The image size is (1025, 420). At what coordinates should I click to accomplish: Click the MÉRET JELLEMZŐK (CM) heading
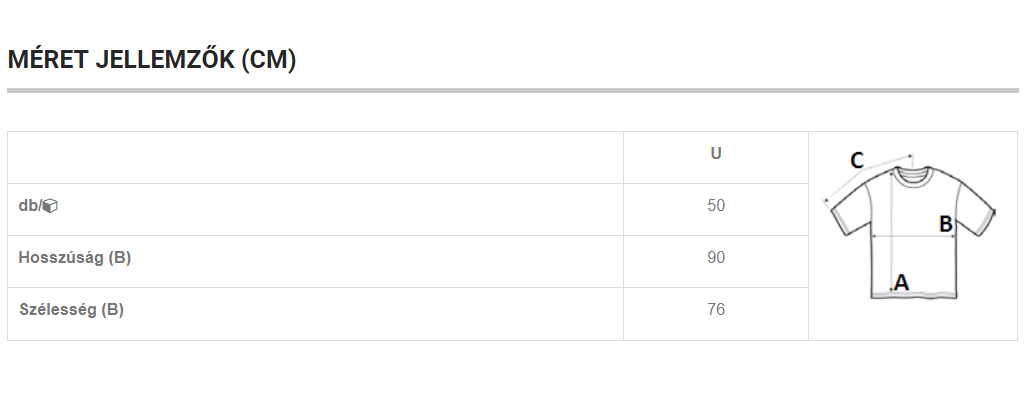click(x=152, y=60)
